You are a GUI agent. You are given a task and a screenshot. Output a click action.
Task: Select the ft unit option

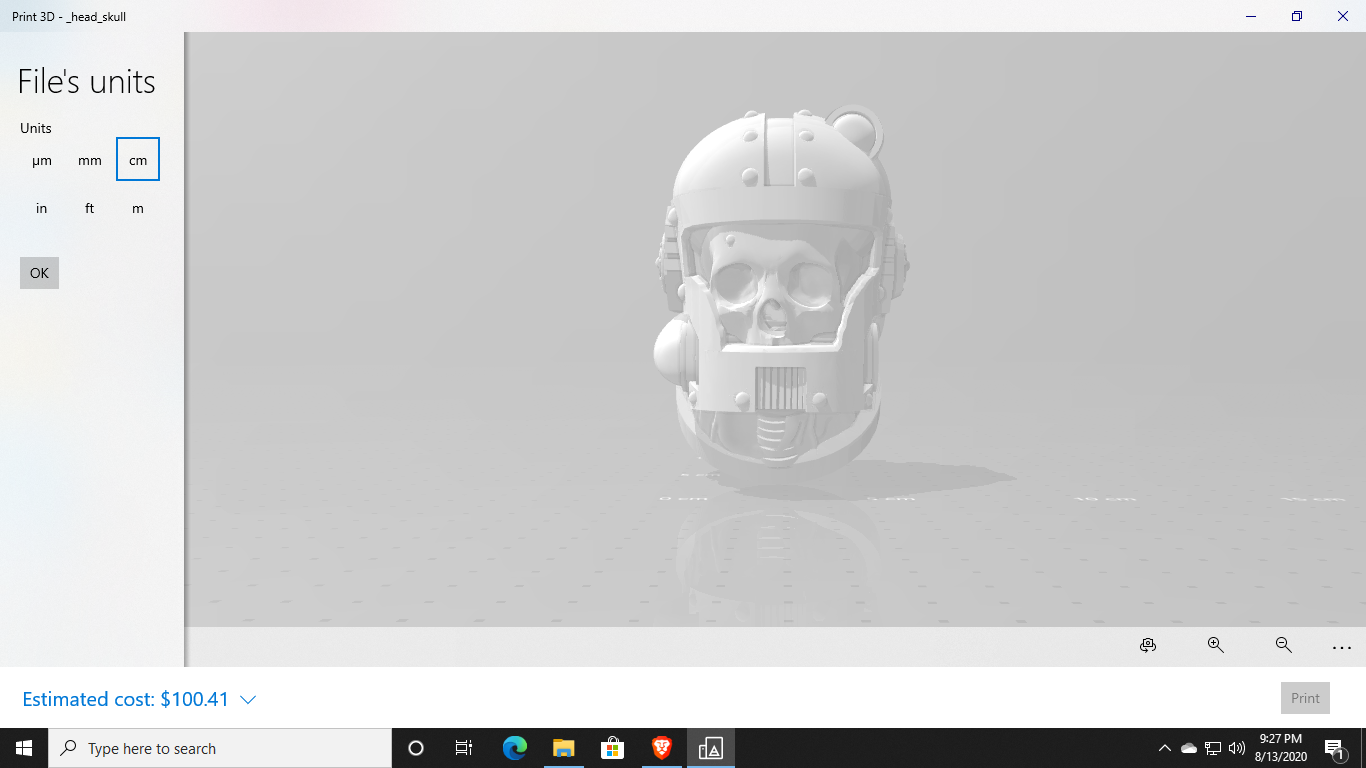(x=90, y=208)
